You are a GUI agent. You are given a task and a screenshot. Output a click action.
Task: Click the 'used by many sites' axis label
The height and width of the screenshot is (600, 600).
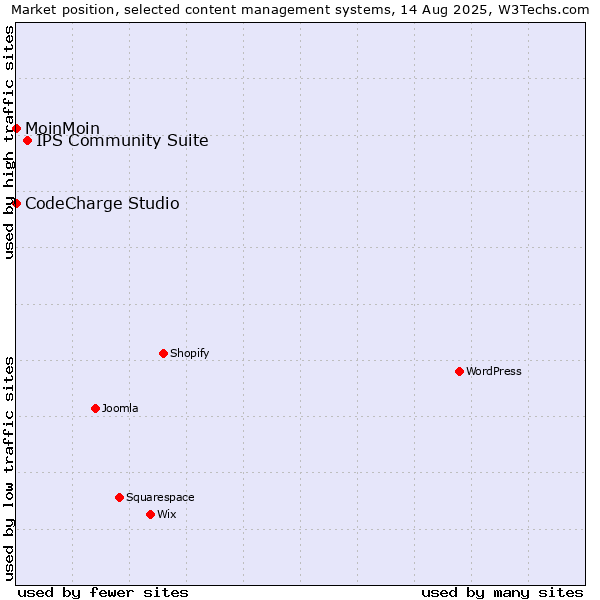pos(502,593)
